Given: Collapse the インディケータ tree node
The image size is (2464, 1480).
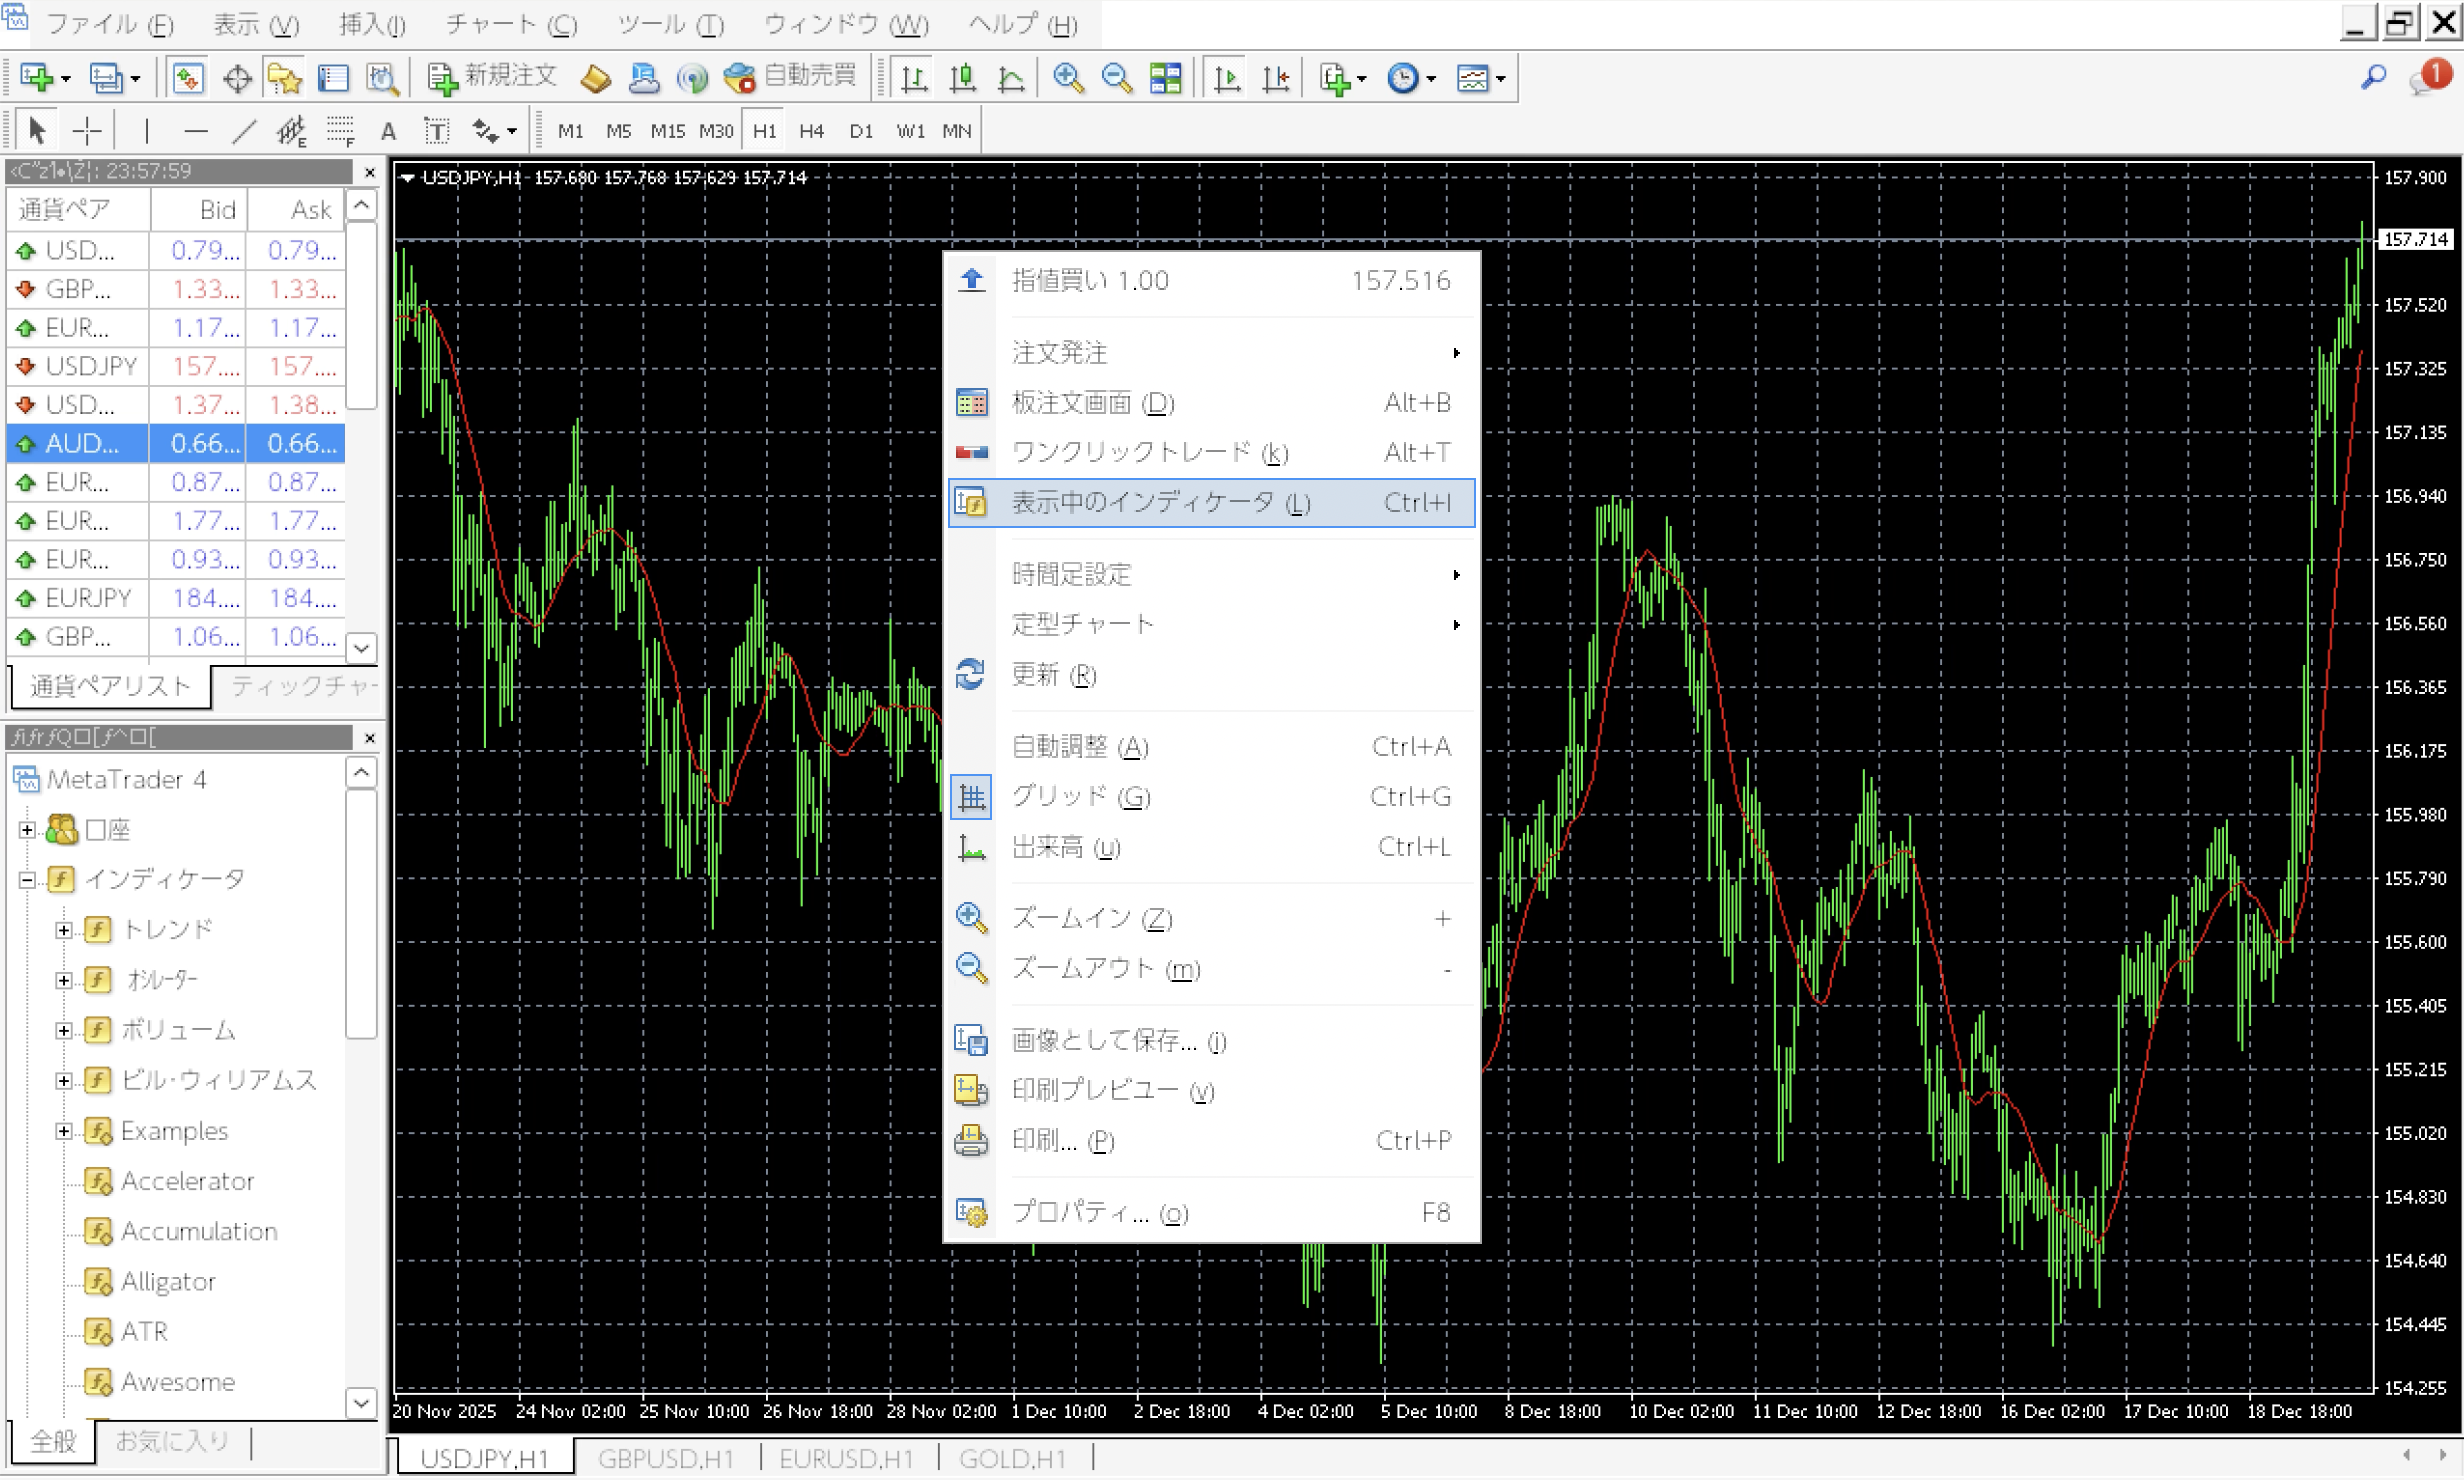Looking at the screenshot, I should pyautogui.click(x=28, y=880).
